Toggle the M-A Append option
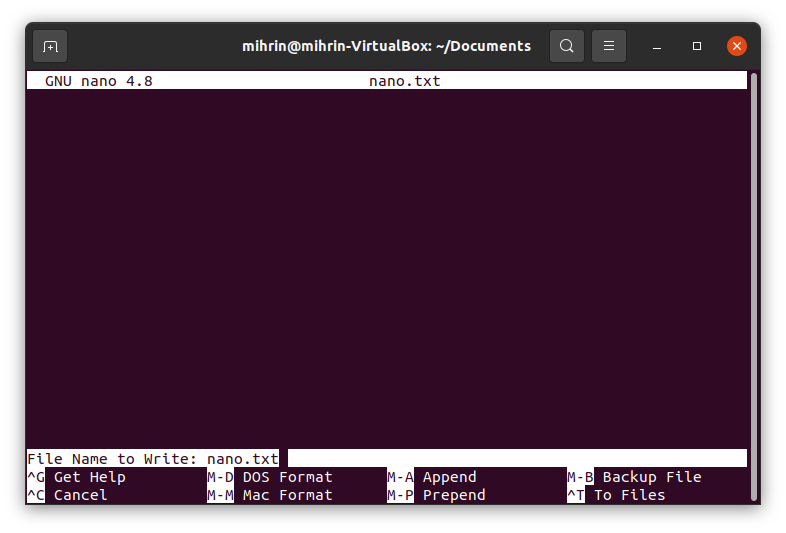Screen dimensions: 786x533 432,477
